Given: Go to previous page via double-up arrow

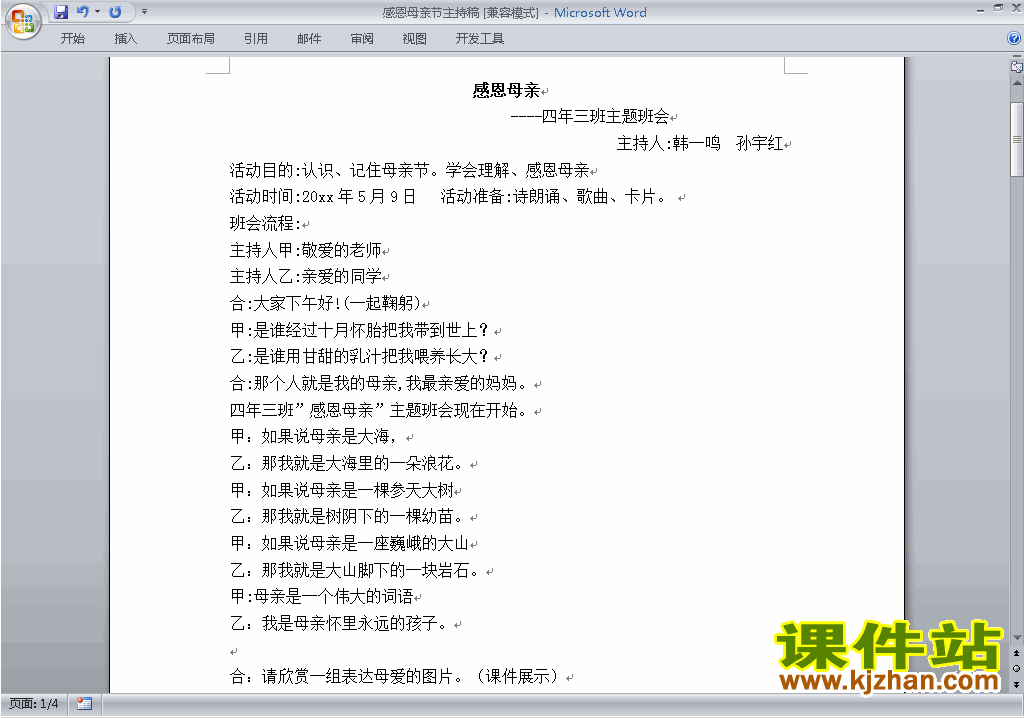Looking at the screenshot, I should (x=1016, y=653).
